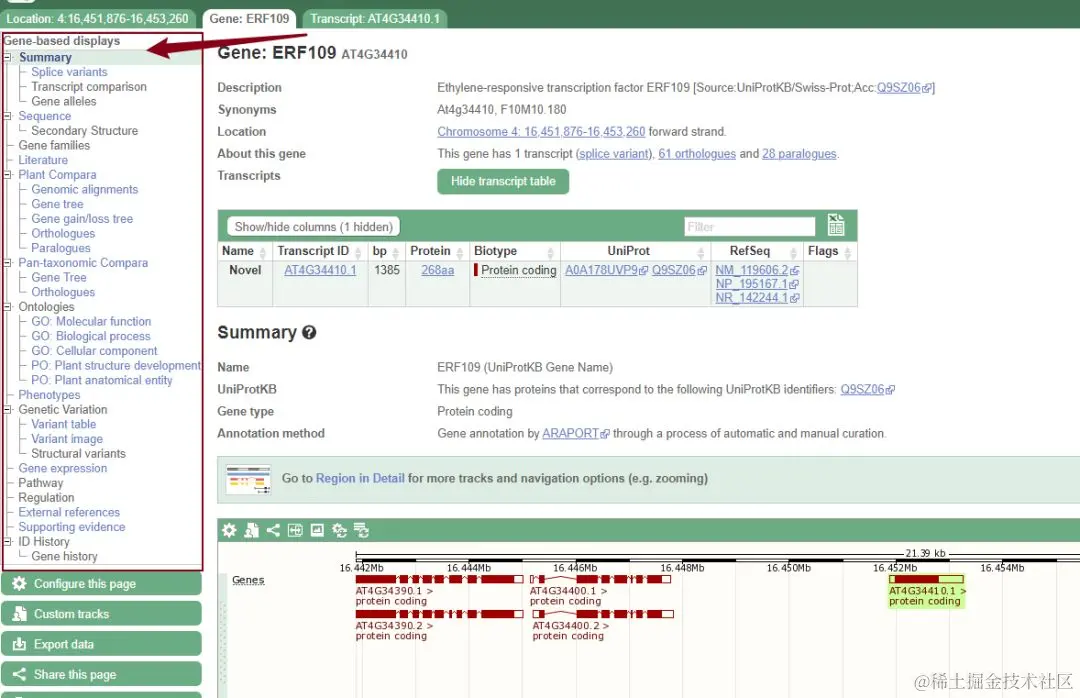Open Variant table in sidebar

pyautogui.click(x=63, y=424)
